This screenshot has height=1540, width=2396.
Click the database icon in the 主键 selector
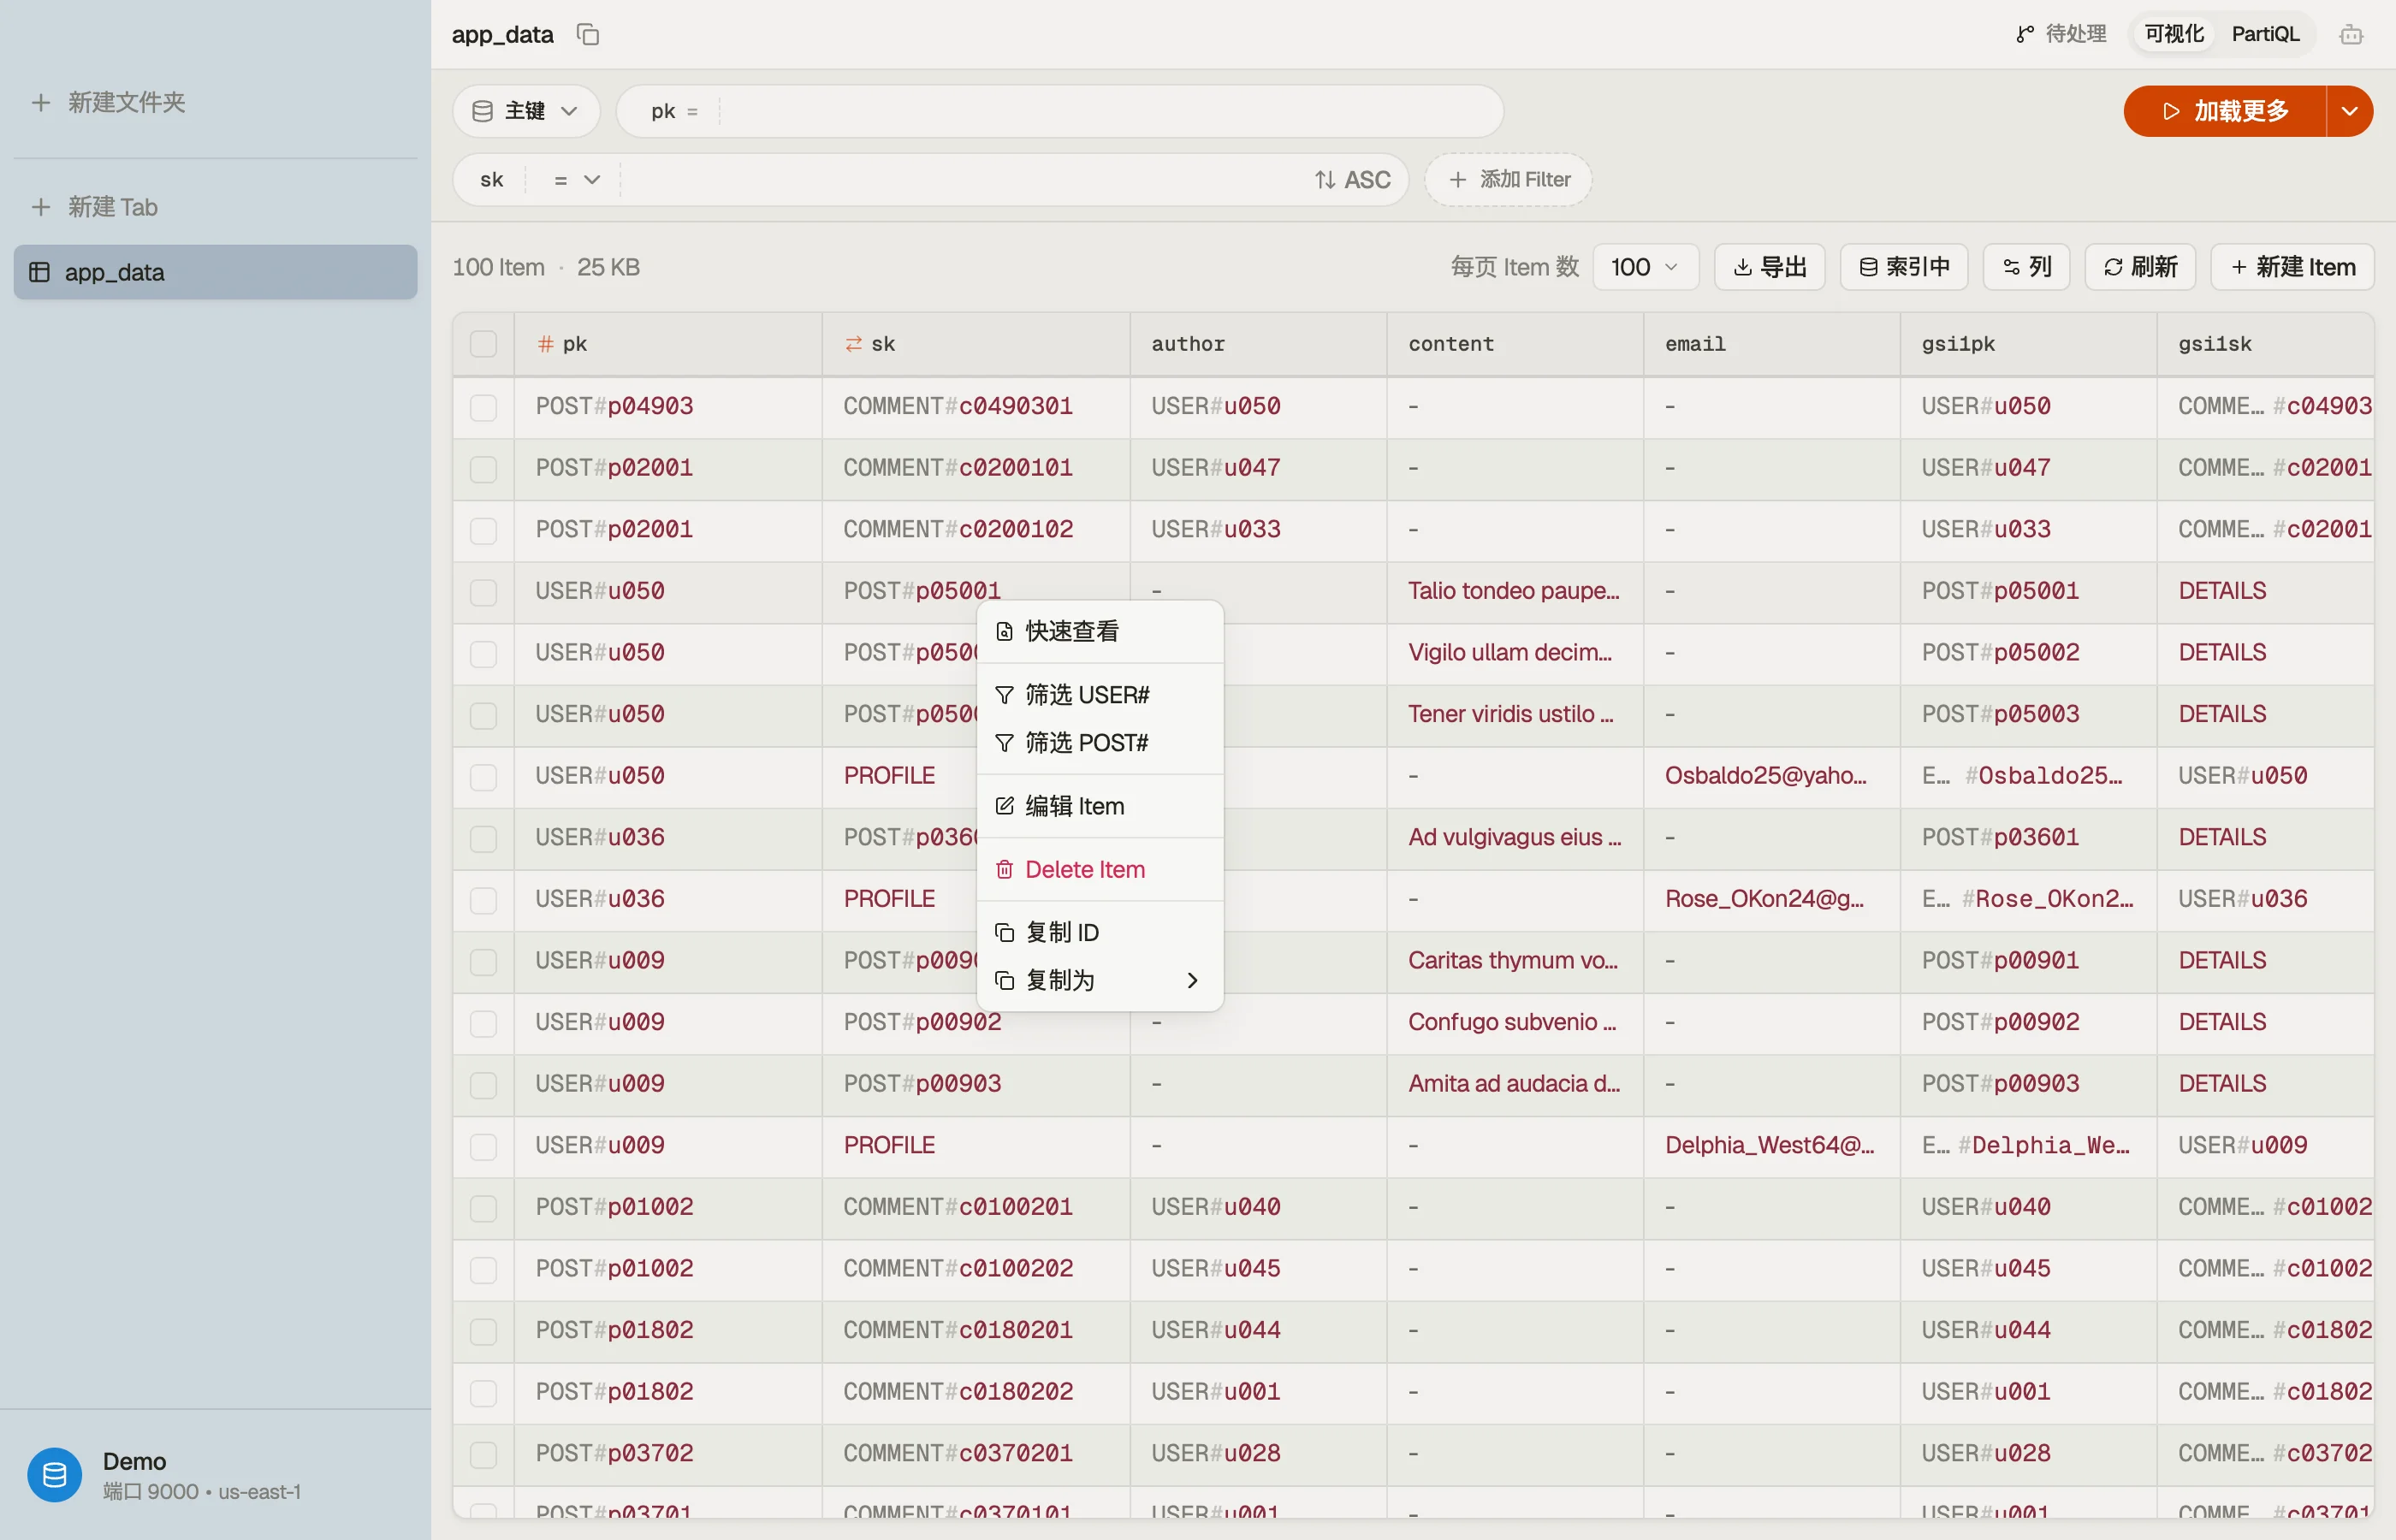click(x=482, y=111)
